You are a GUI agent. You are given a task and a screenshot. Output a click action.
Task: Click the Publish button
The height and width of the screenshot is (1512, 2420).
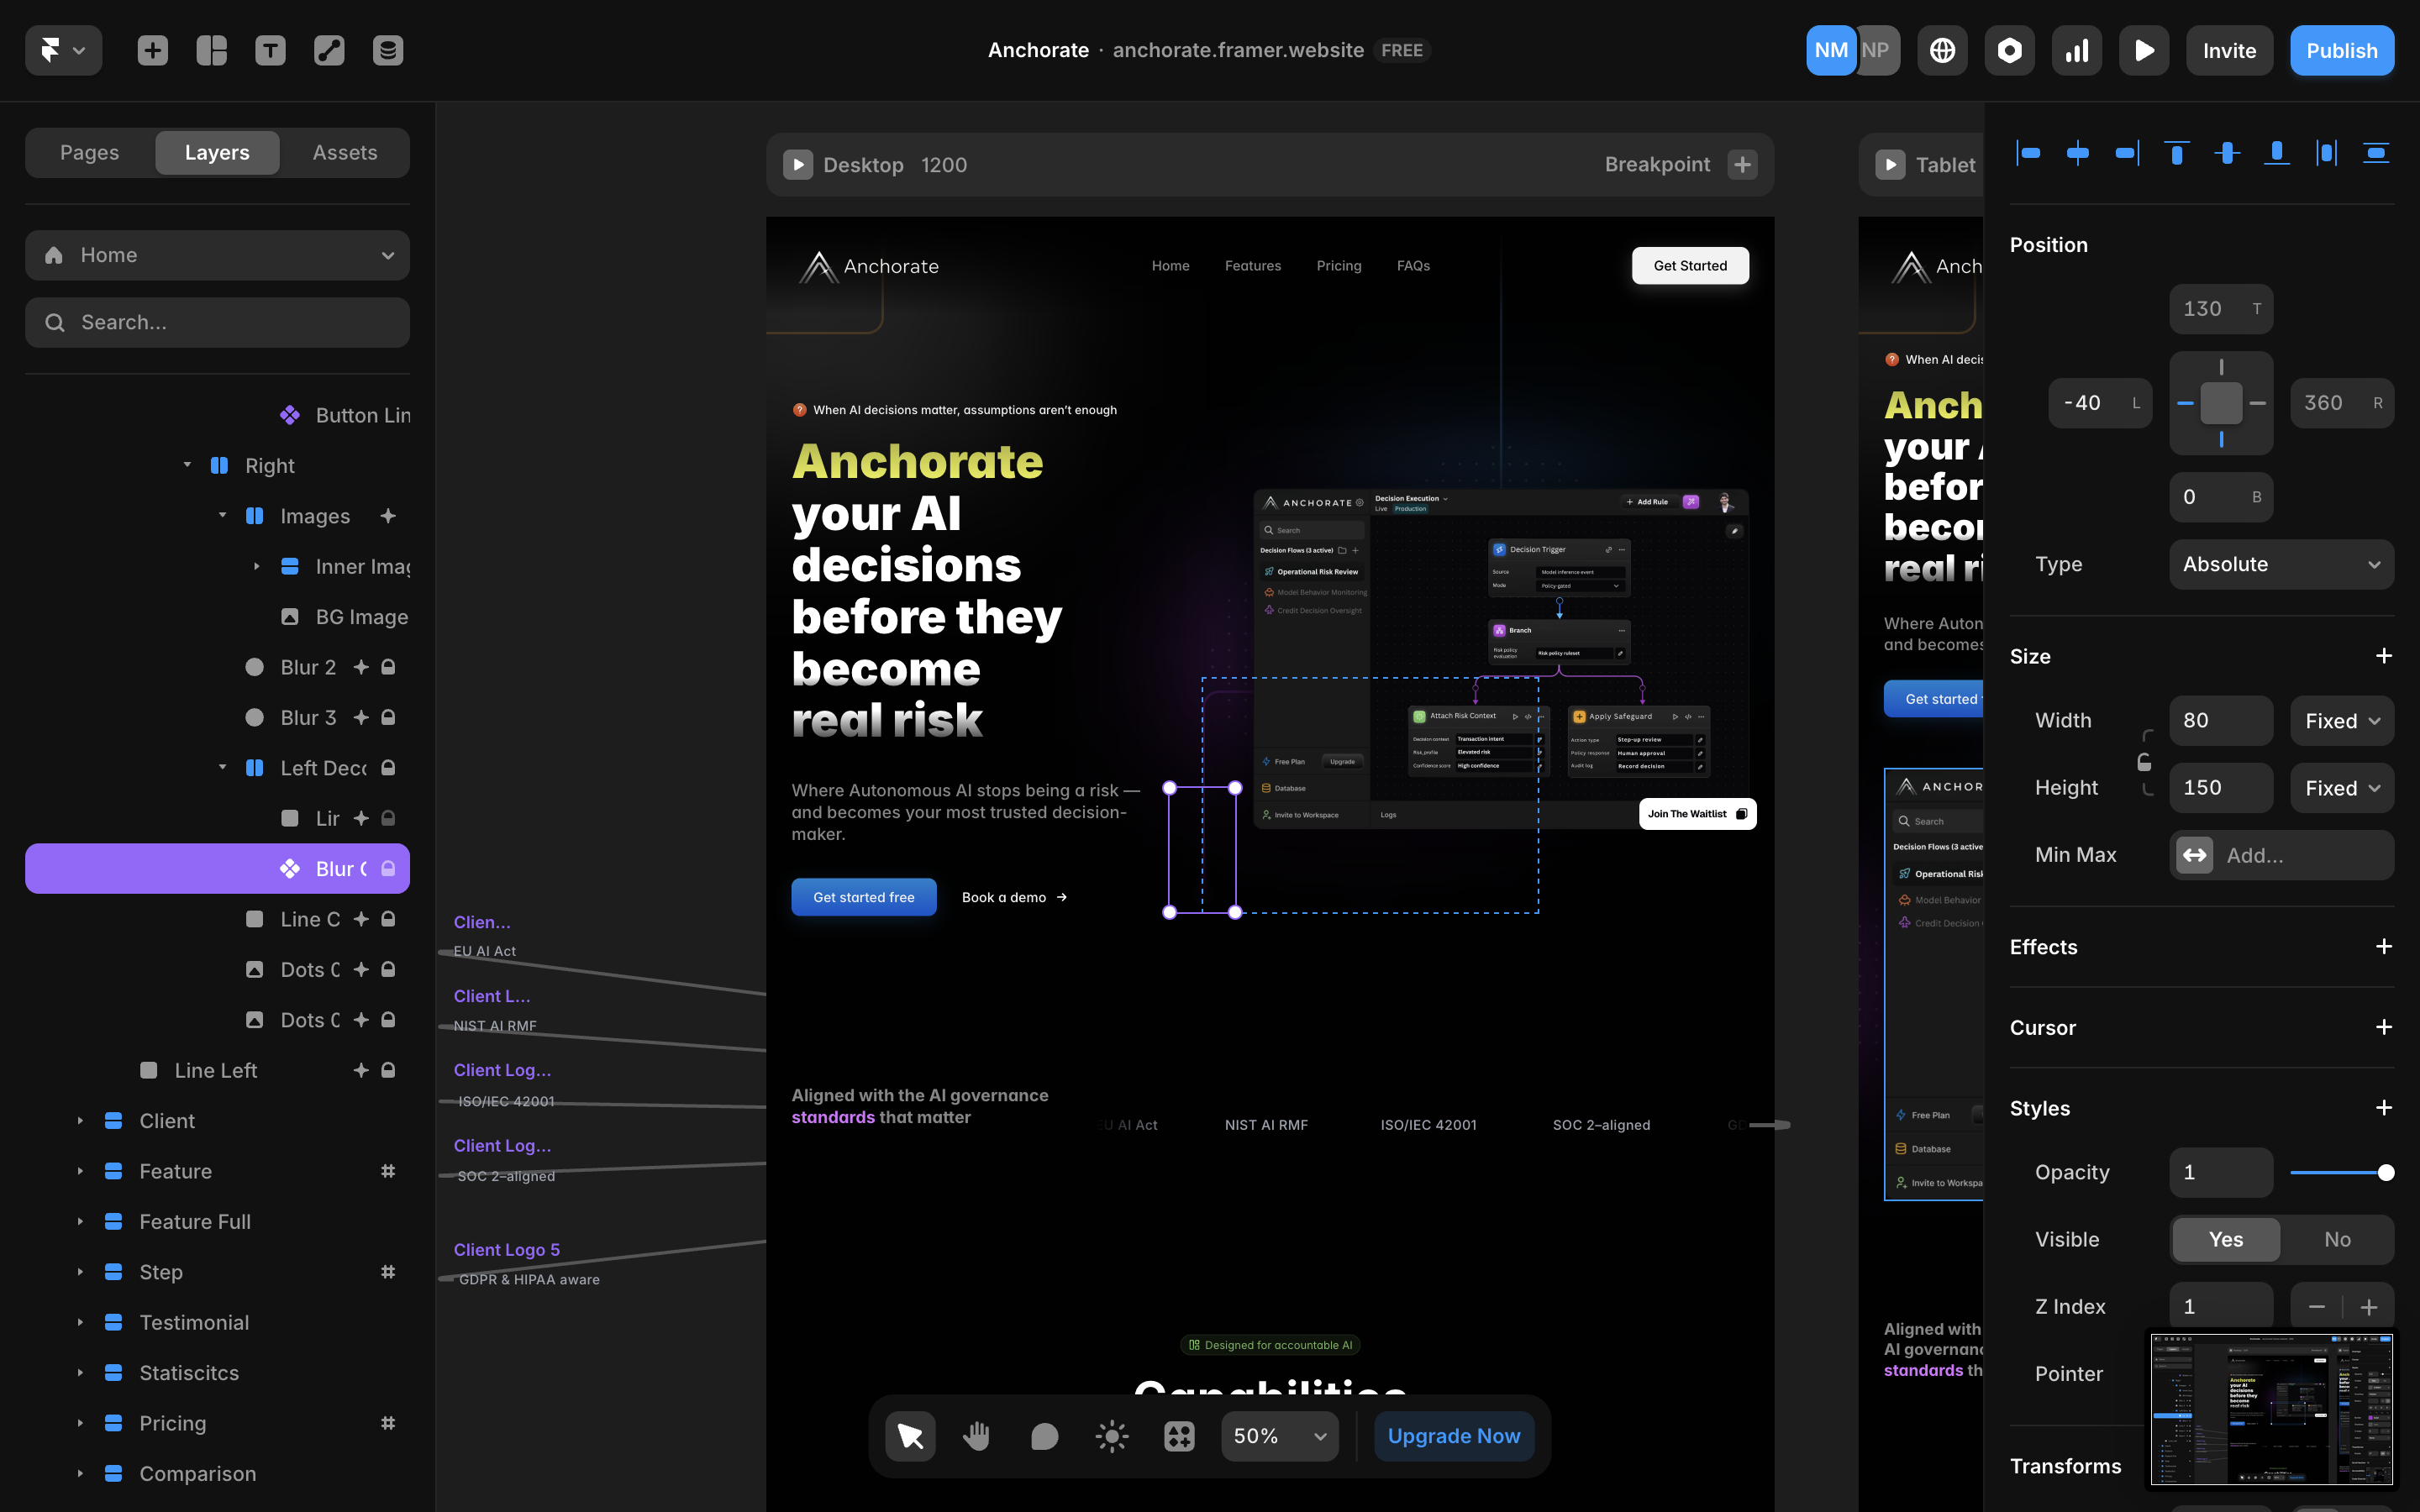[x=2341, y=50]
